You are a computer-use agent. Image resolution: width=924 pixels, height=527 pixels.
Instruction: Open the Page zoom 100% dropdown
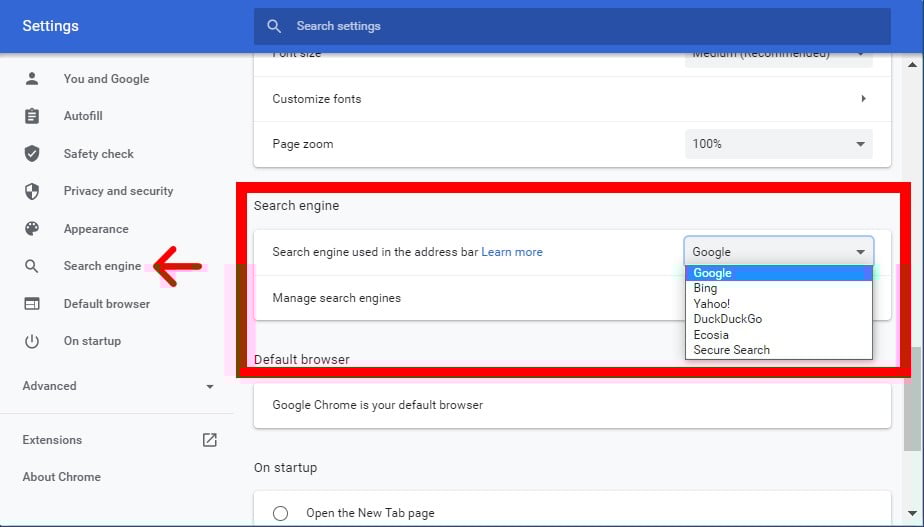(x=778, y=144)
